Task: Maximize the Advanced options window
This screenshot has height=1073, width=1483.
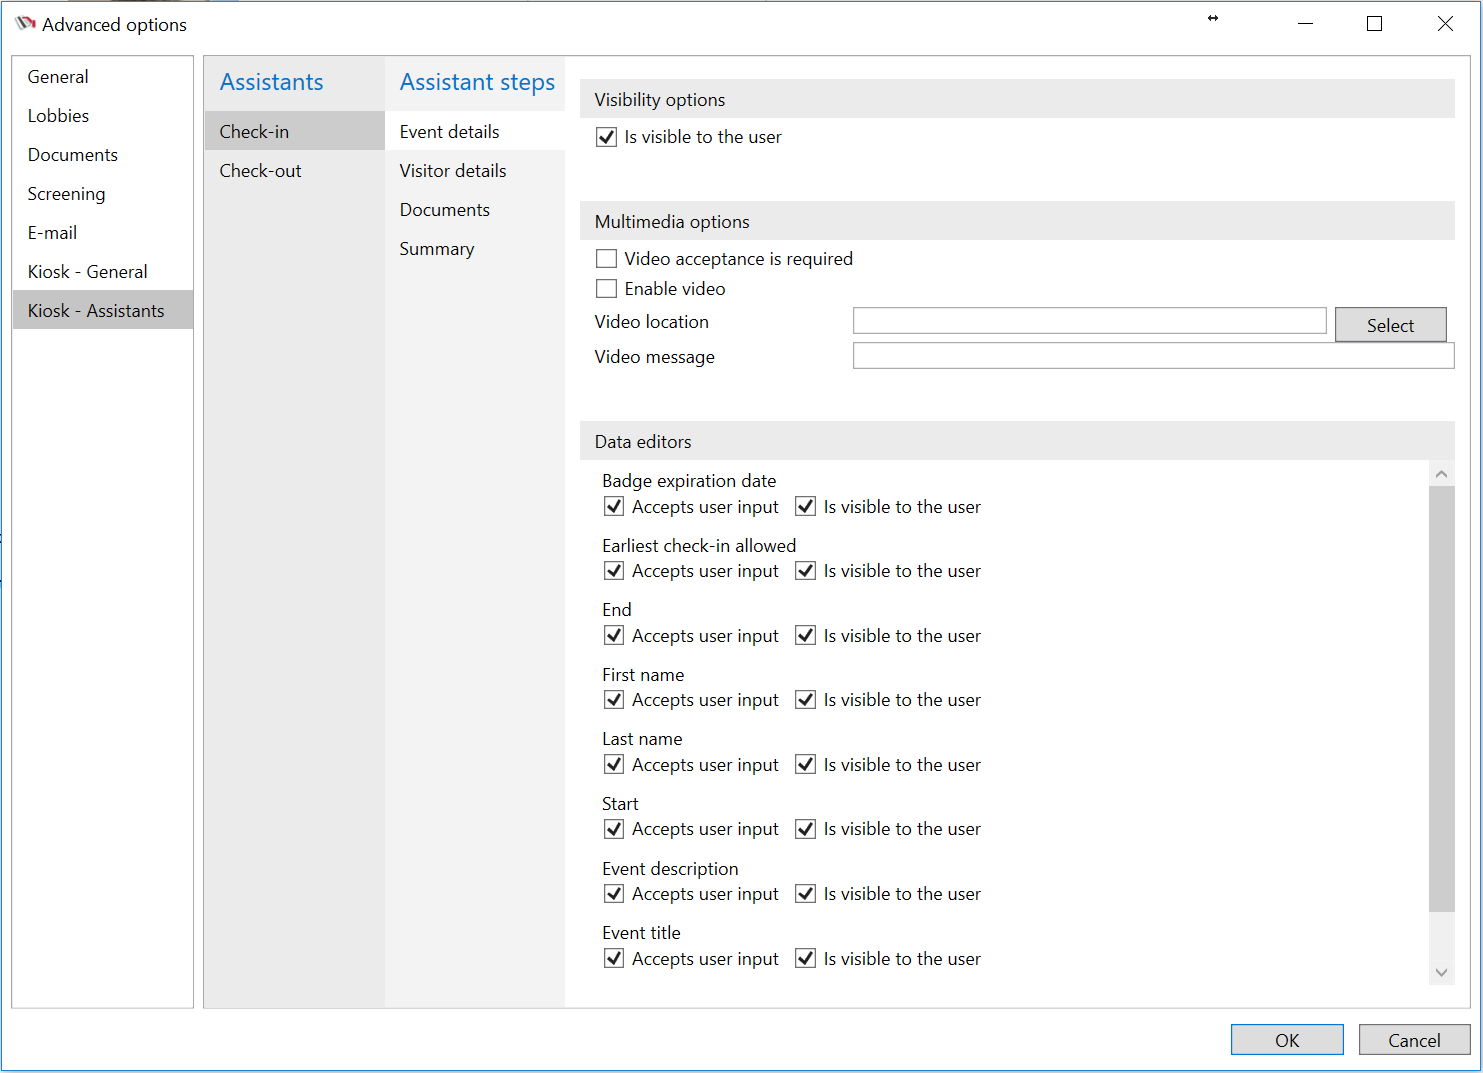Action: [x=1375, y=24]
